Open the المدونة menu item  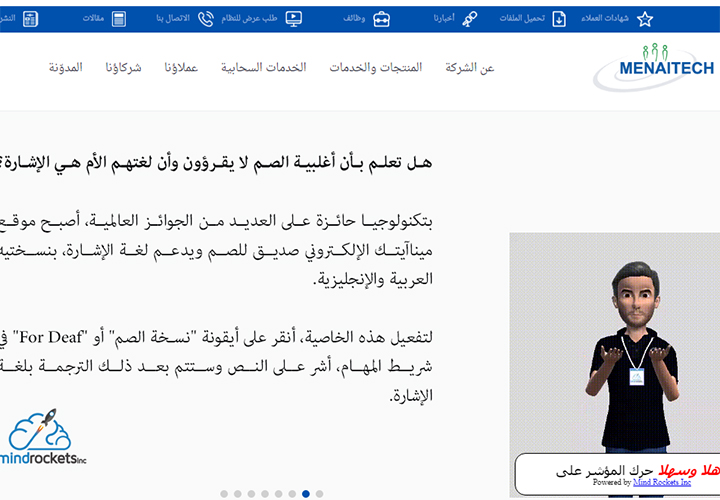[x=66, y=67]
